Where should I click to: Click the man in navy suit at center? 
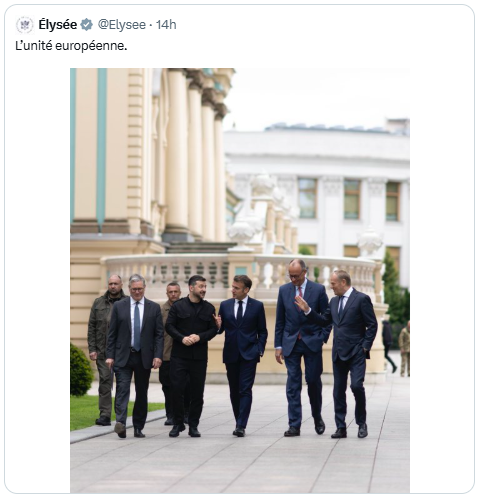pos(243,355)
